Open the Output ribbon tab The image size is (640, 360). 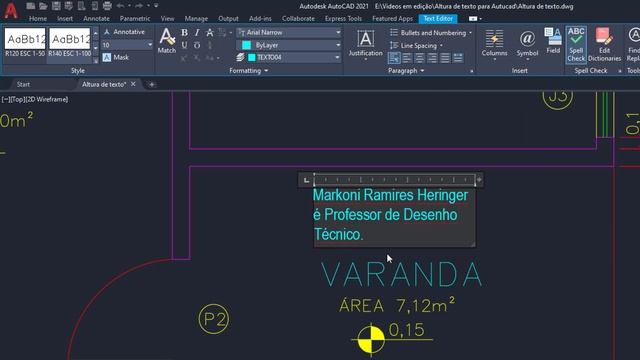click(x=228, y=19)
